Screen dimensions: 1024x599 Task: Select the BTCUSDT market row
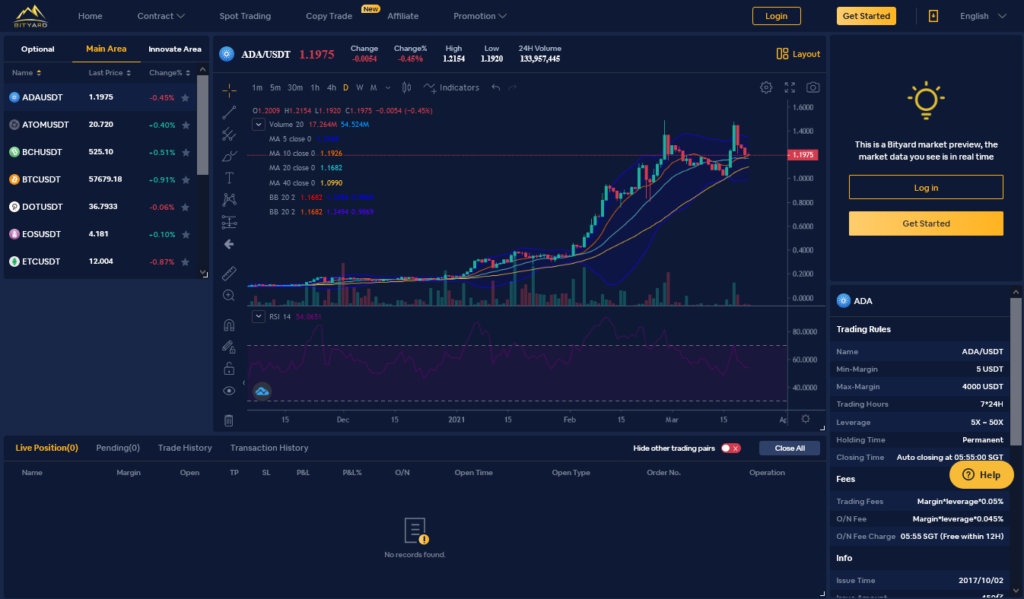101,180
